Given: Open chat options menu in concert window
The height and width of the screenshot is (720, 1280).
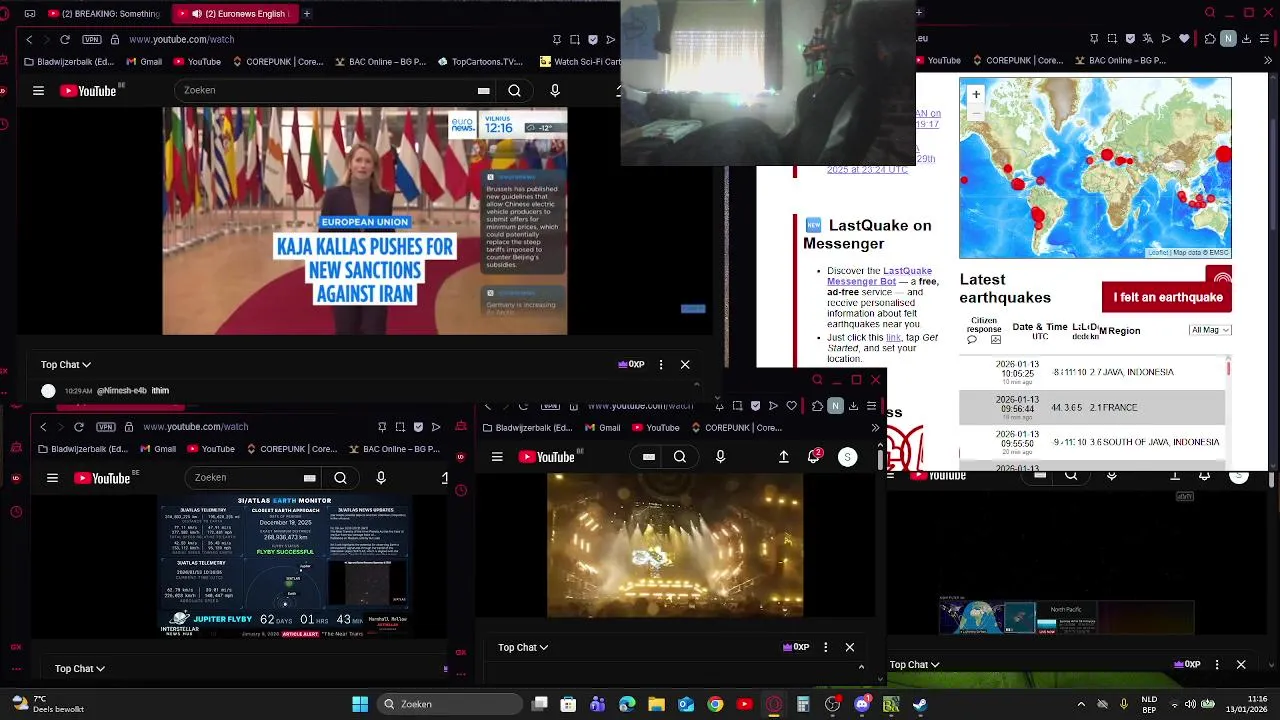Looking at the screenshot, I should pyautogui.click(x=825, y=648).
